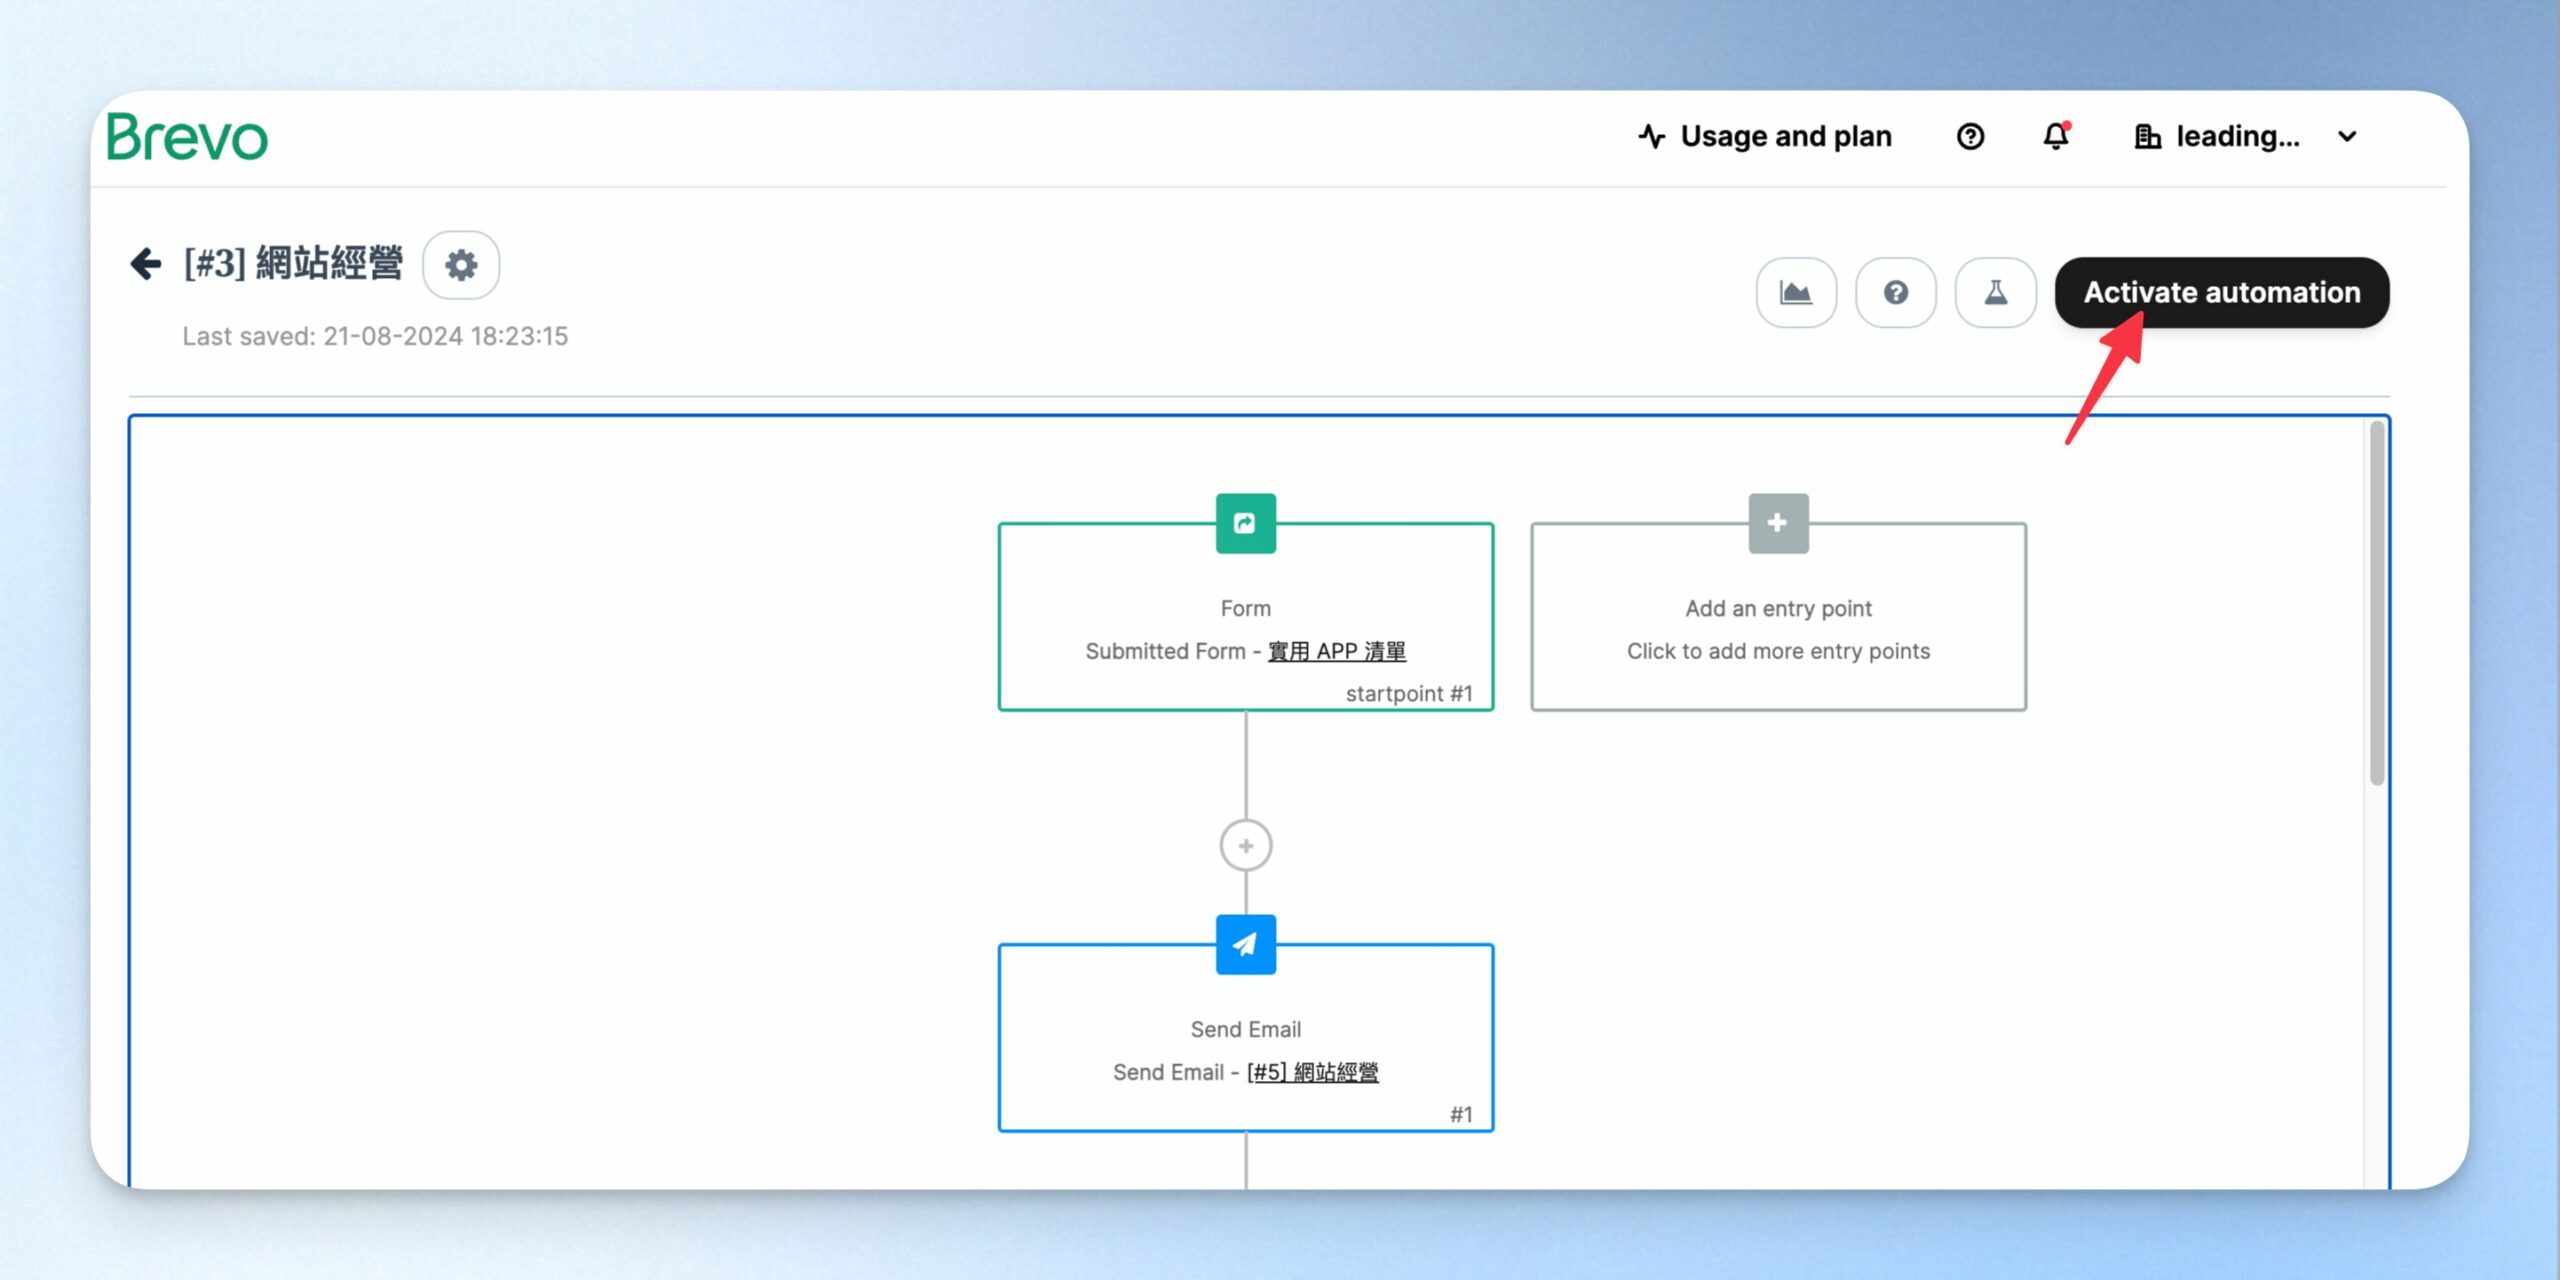Click the blue Send Email paper plane icon
Image resolution: width=2560 pixels, height=1280 pixels.
tap(1246, 944)
